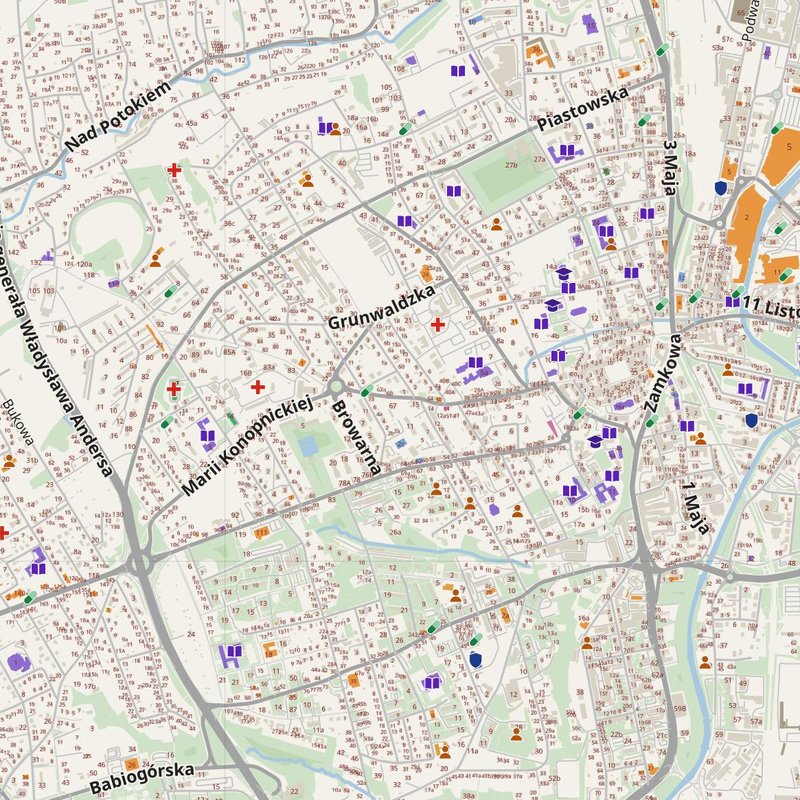Select the orange building labeled 111

pyautogui.click(x=261, y=533)
